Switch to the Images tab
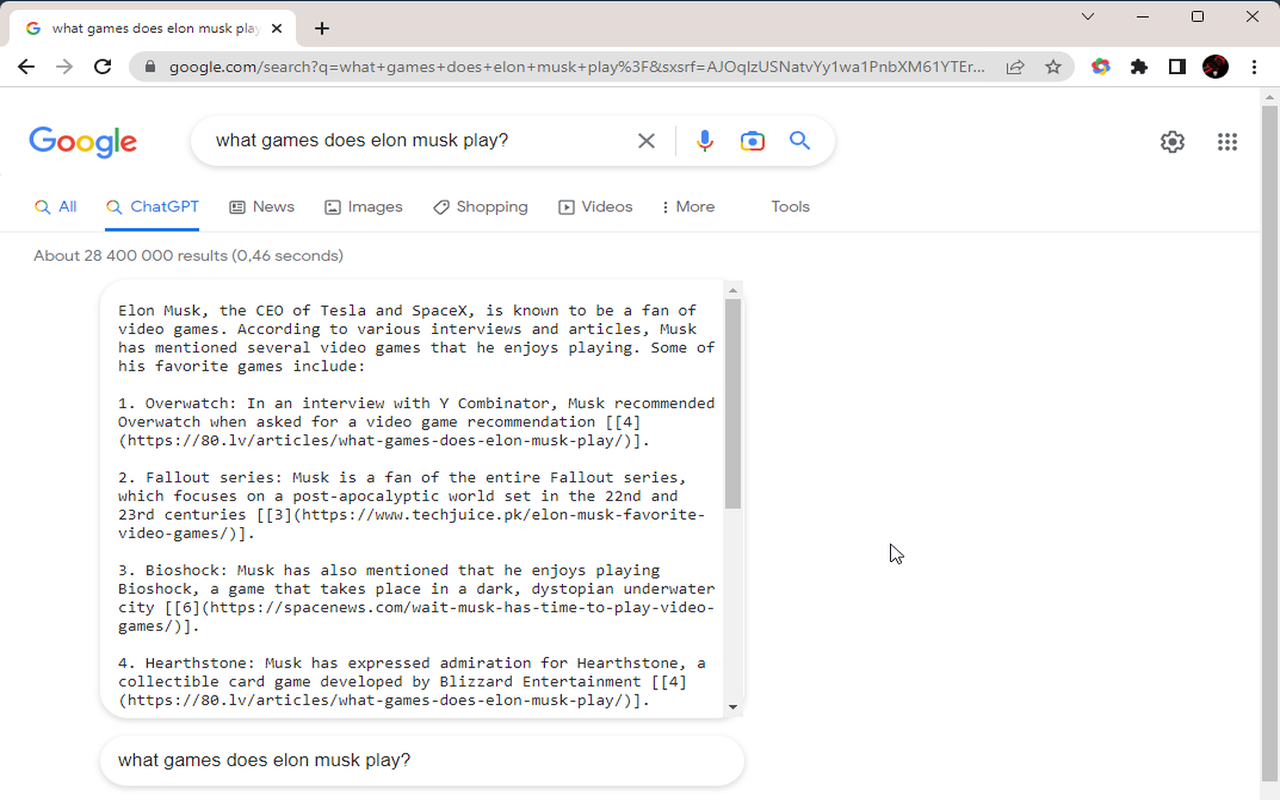Viewport: 1280px width, 800px height. click(x=364, y=207)
